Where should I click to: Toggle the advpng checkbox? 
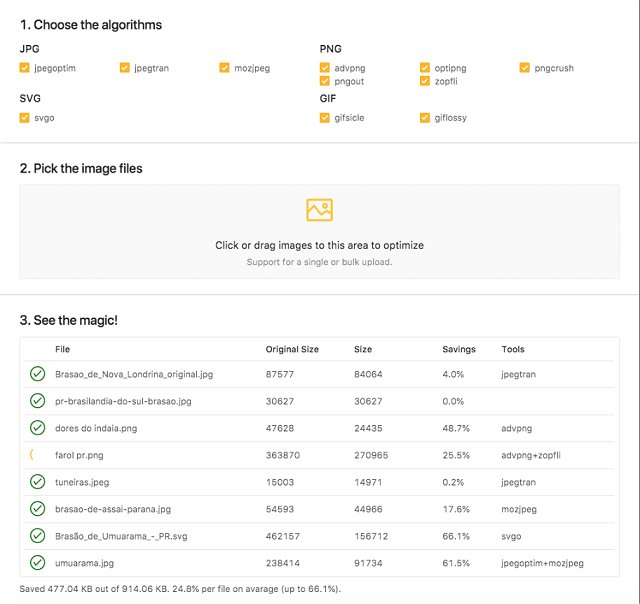coord(325,68)
